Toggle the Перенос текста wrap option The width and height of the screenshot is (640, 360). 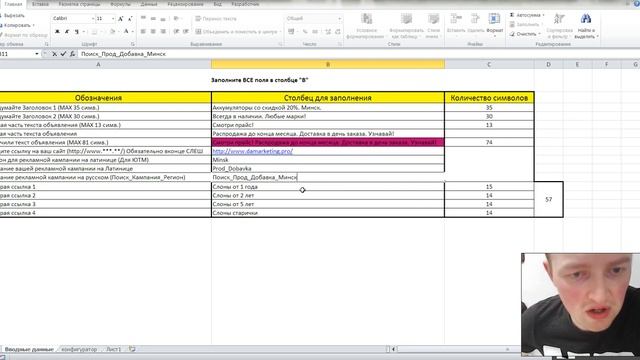(216, 19)
